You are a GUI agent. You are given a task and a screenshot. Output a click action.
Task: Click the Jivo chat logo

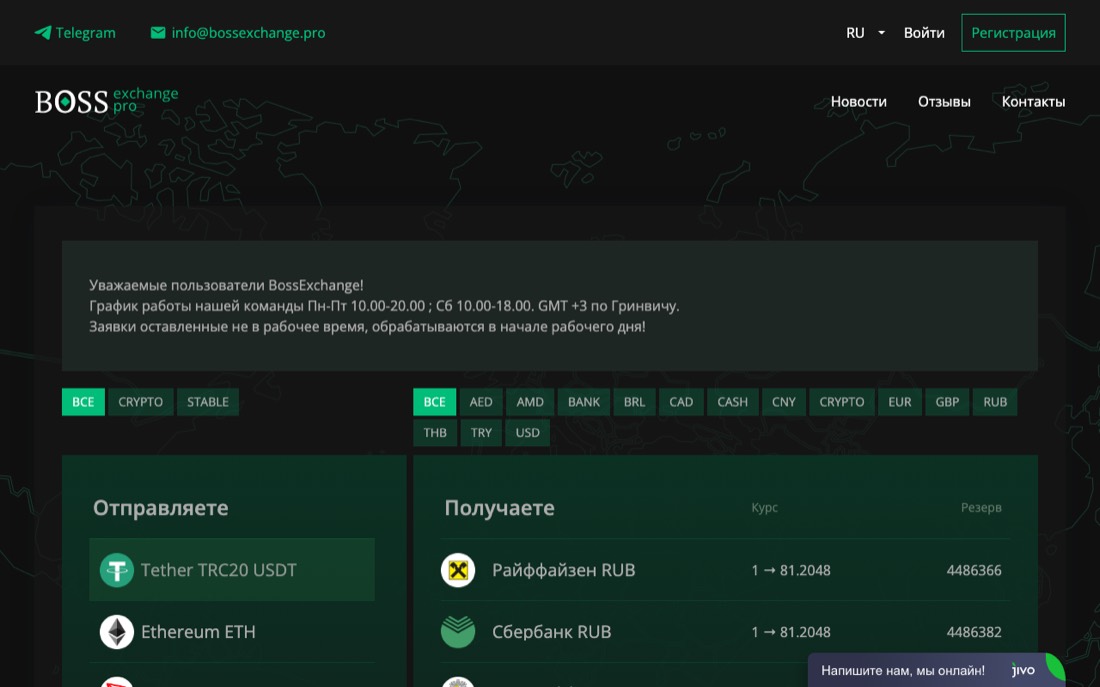[1023, 671]
